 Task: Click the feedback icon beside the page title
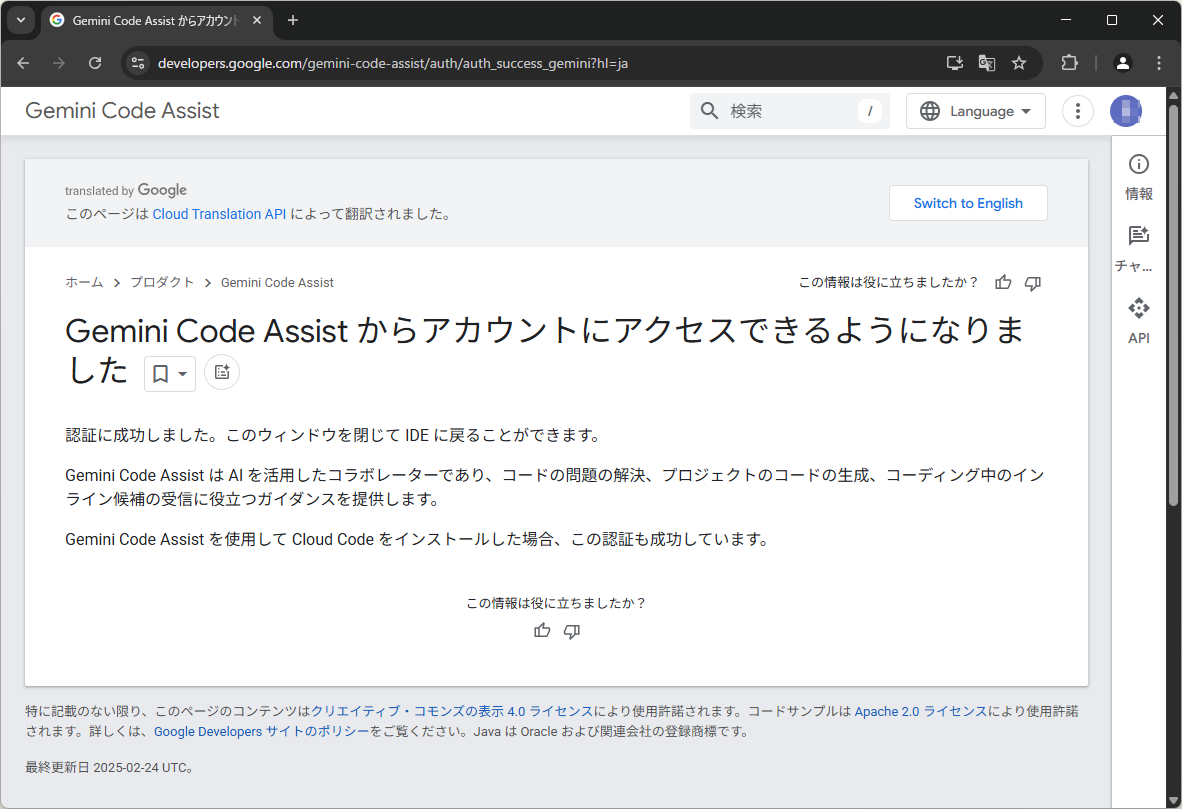coord(221,372)
